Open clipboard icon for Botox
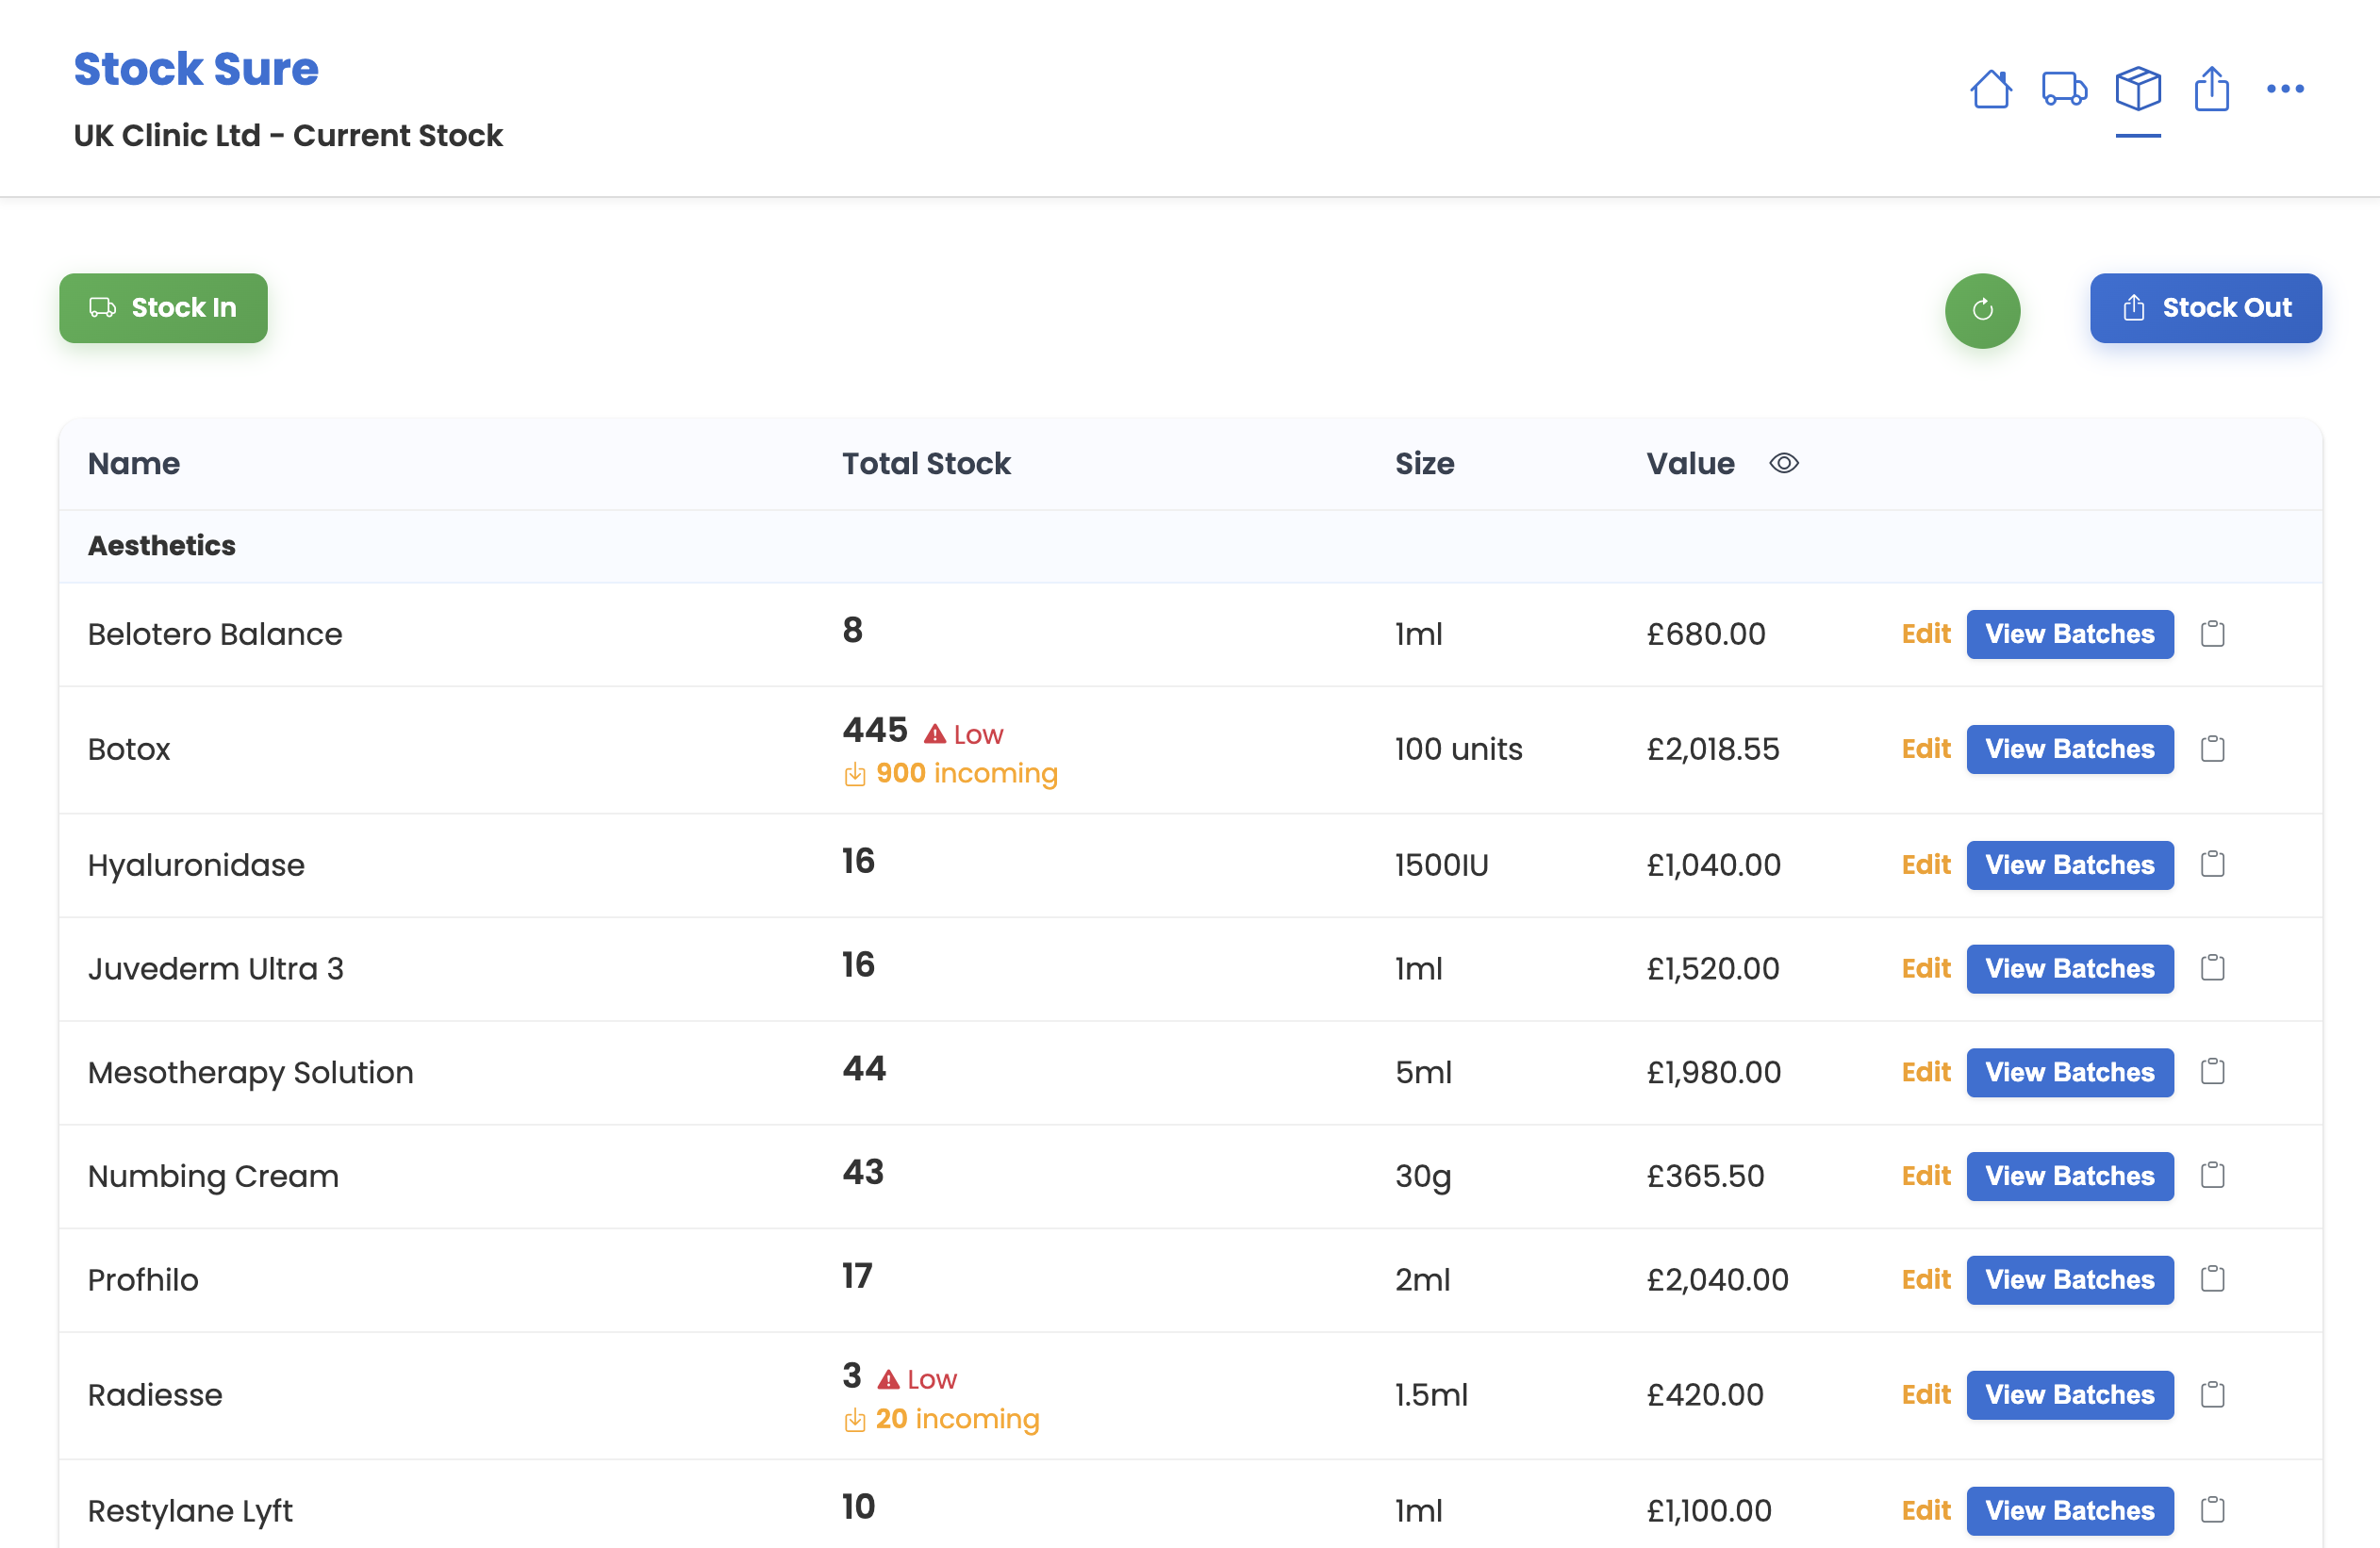 coord(2212,749)
